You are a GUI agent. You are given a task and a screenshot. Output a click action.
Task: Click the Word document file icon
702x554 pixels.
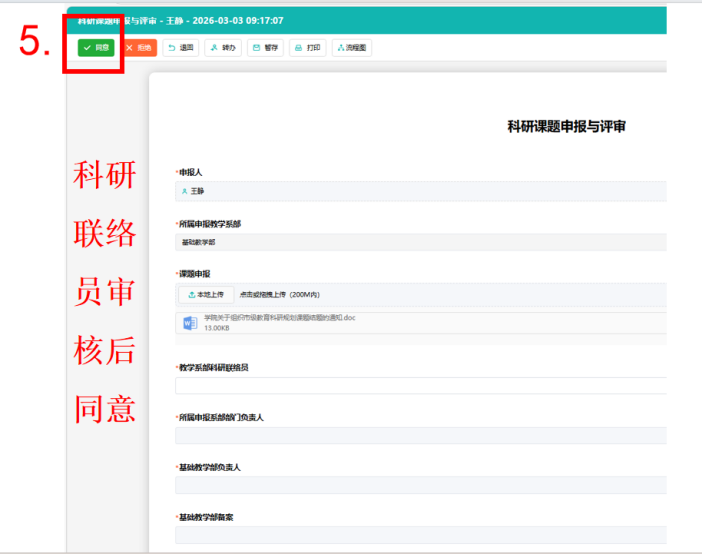pyautogui.click(x=190, y=322)
